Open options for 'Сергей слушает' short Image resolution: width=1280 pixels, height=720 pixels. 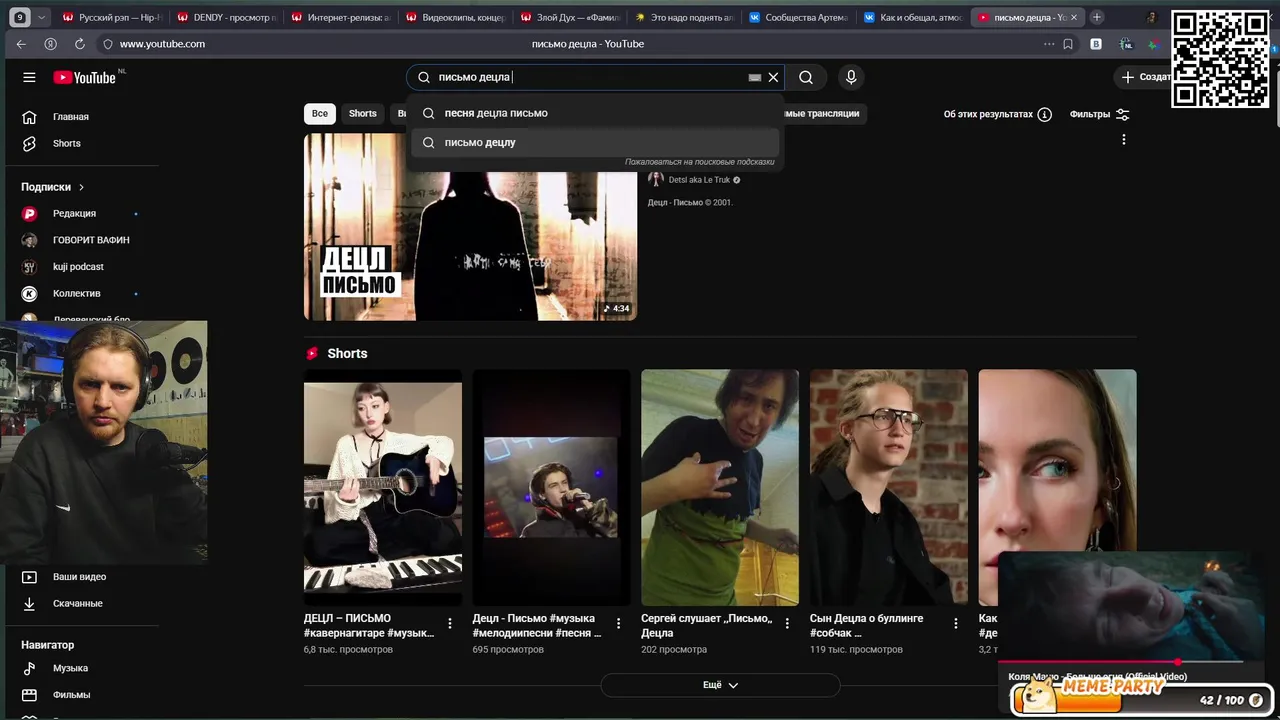pos(787,623)
